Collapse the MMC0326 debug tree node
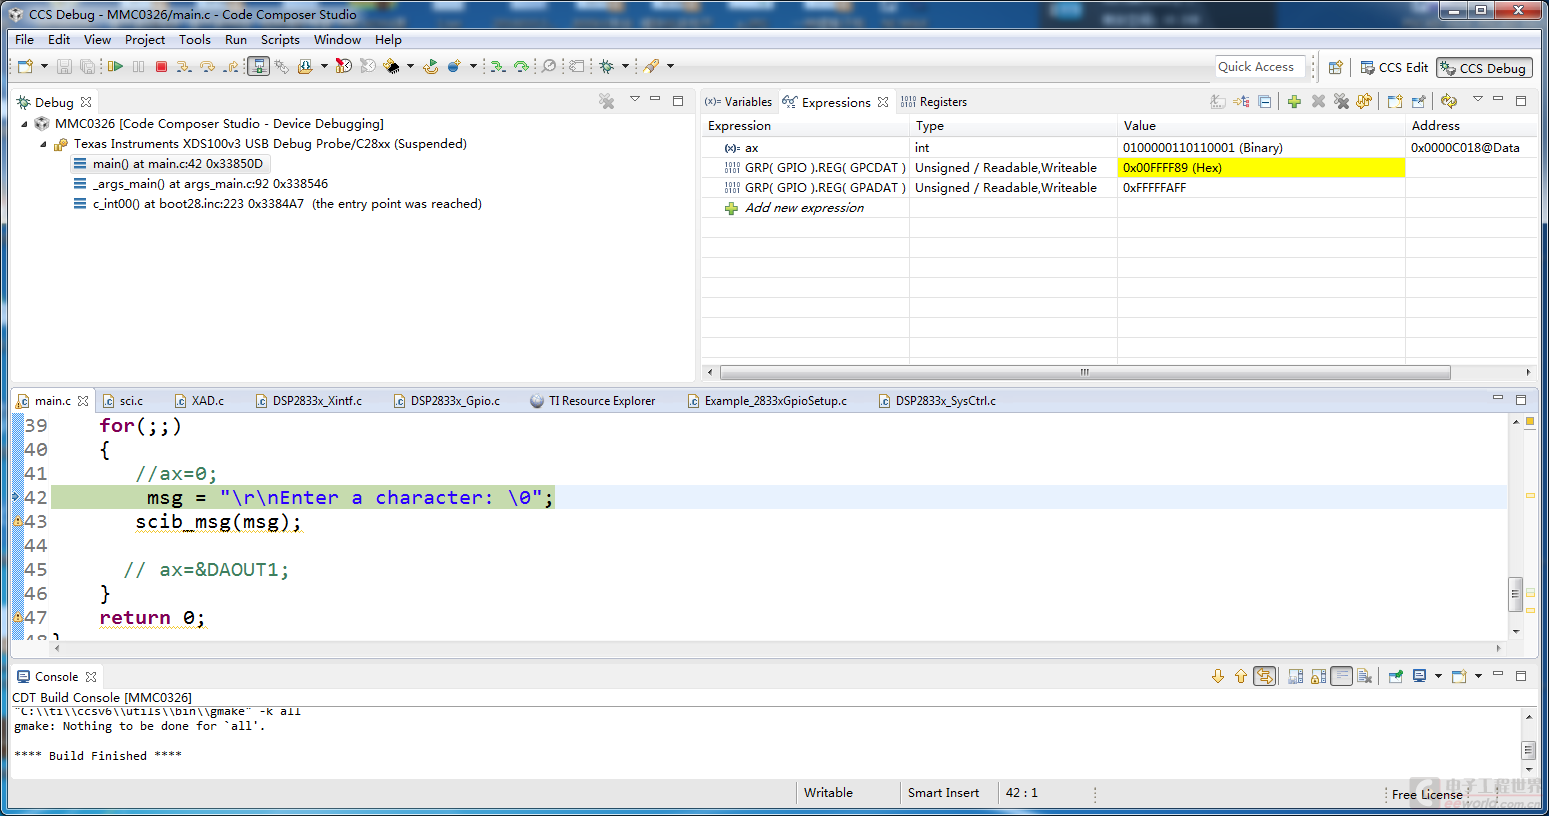 point(25,124)
